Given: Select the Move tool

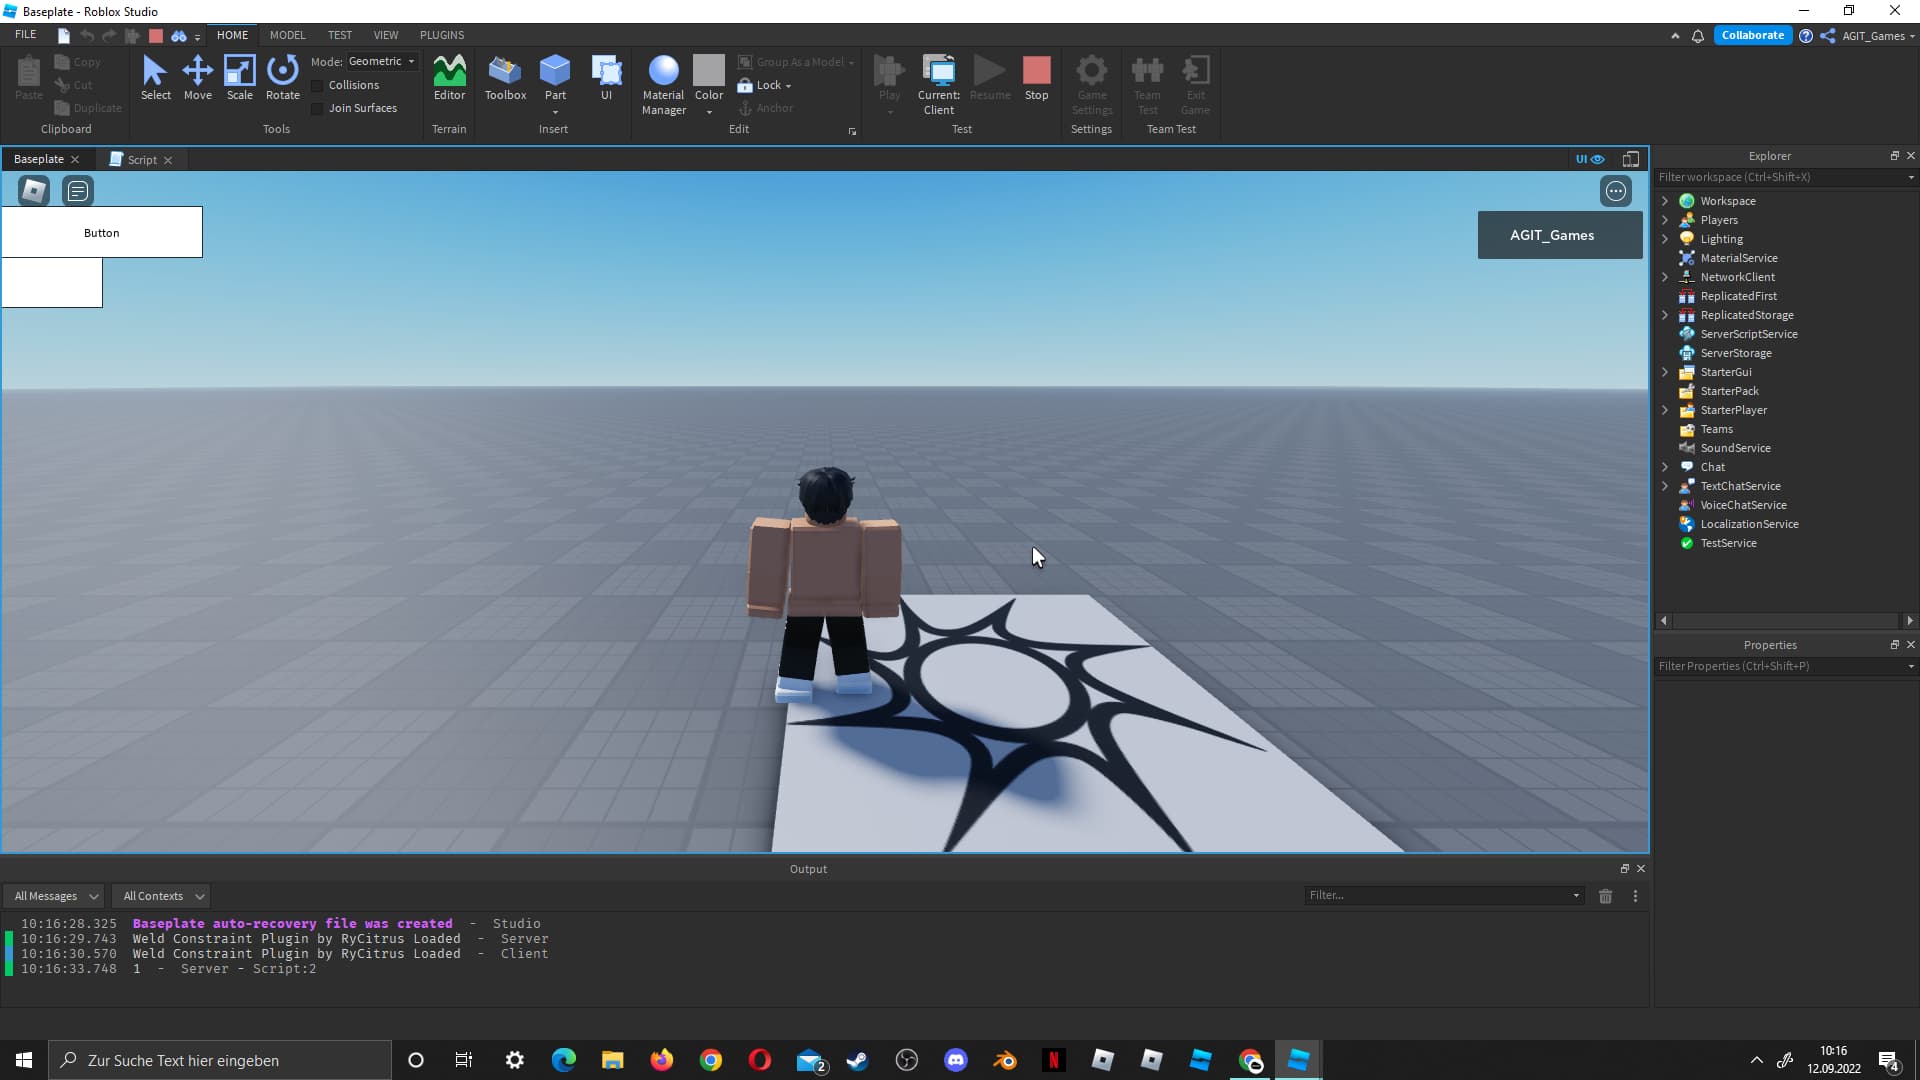Looking at the screenshot, I should tap(197, 77).
